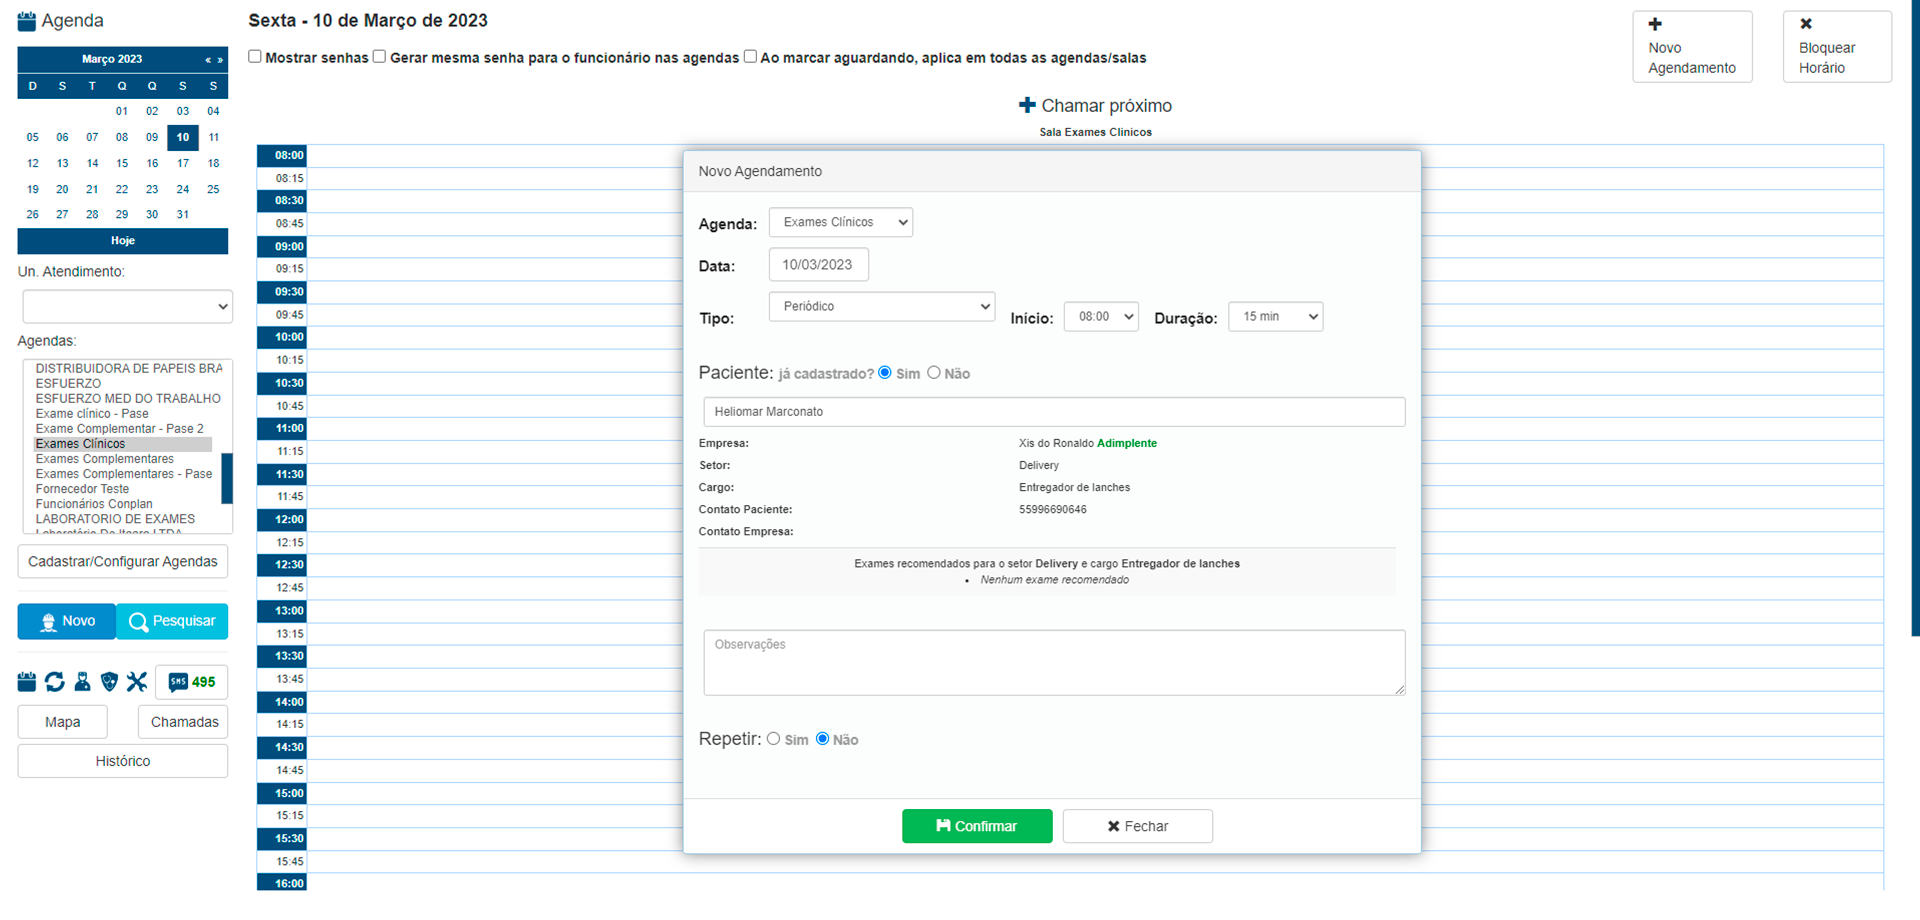Open the SMS 495 messages button

tap(192, 682)
